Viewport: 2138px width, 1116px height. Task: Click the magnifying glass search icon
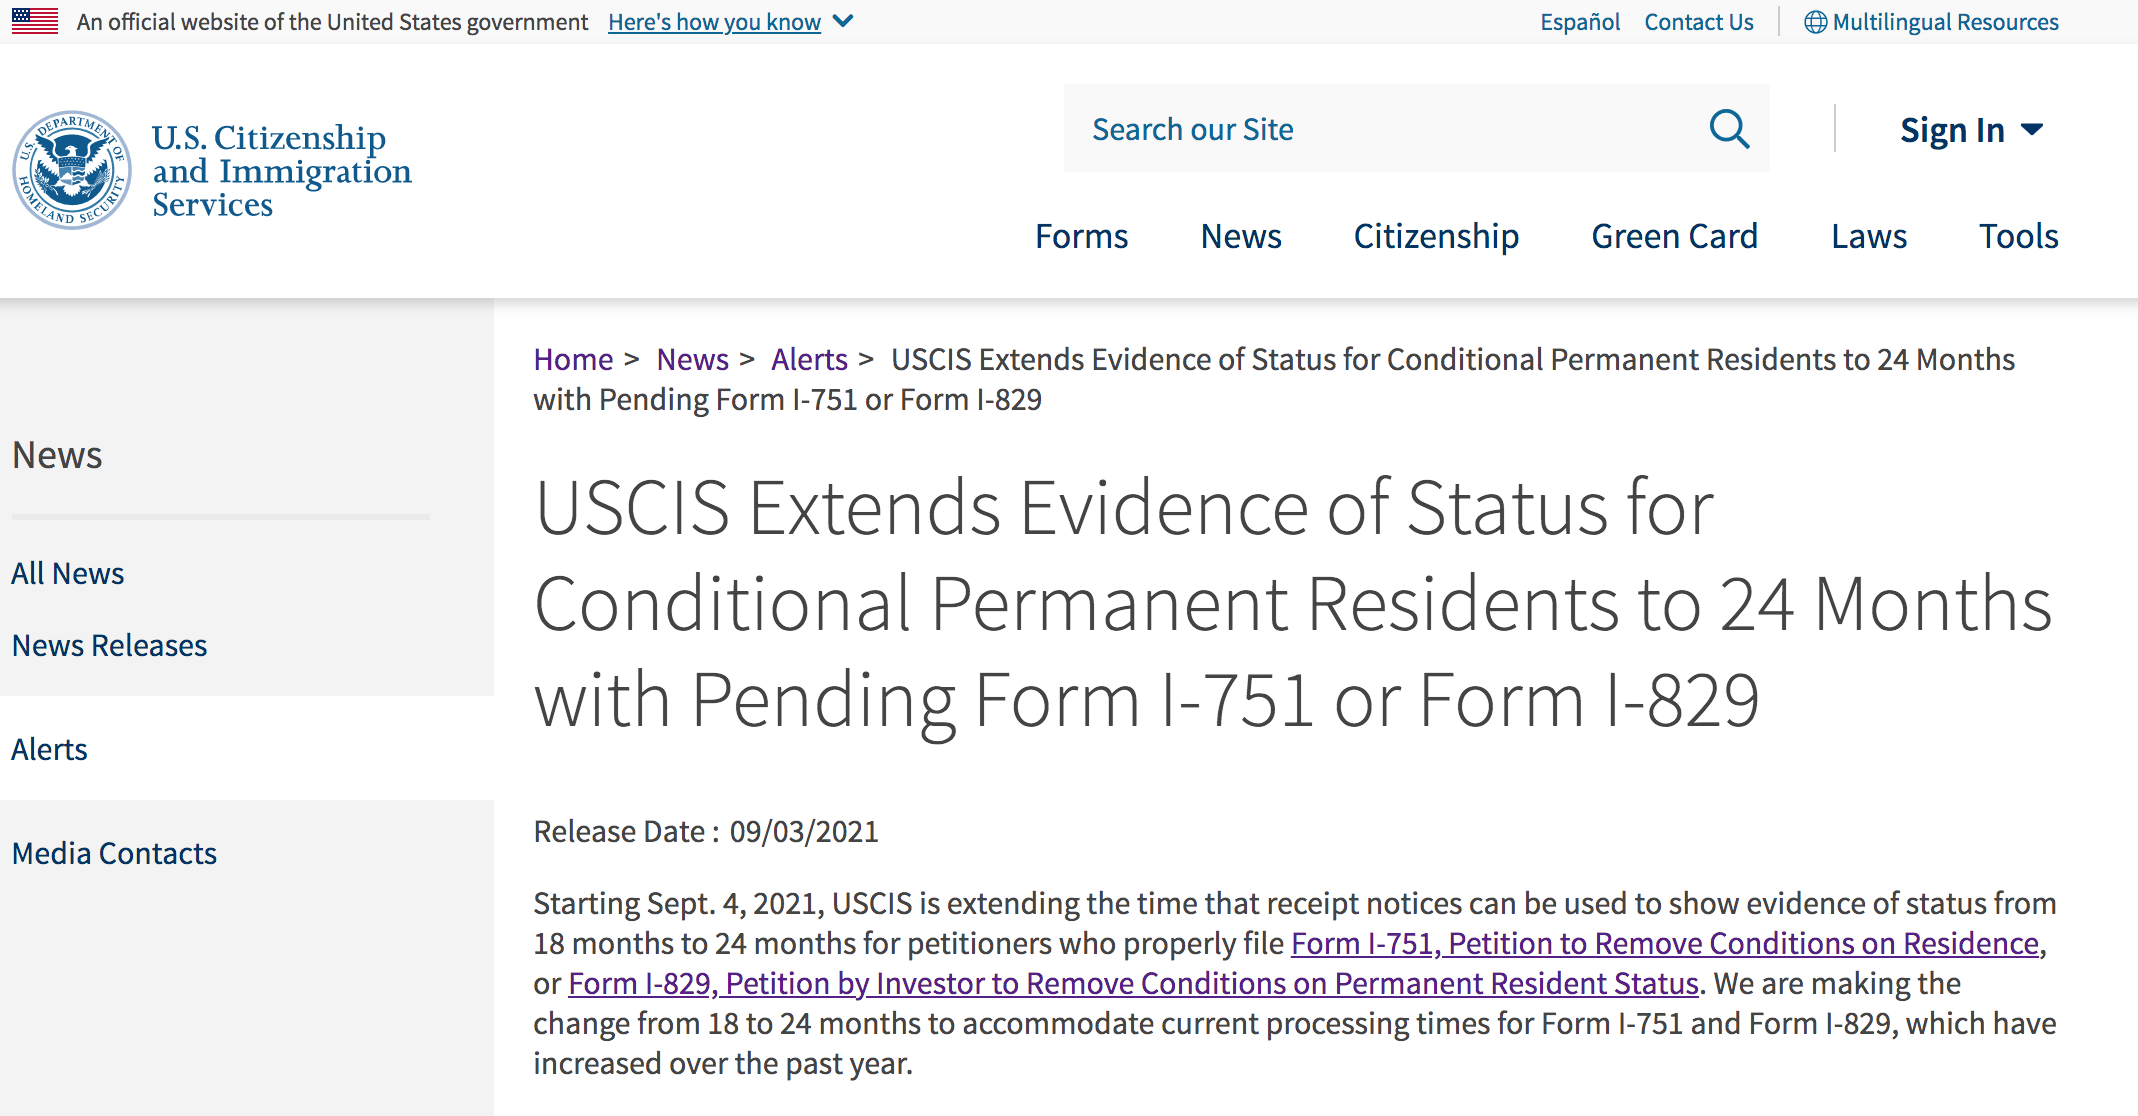point(1729,129)
